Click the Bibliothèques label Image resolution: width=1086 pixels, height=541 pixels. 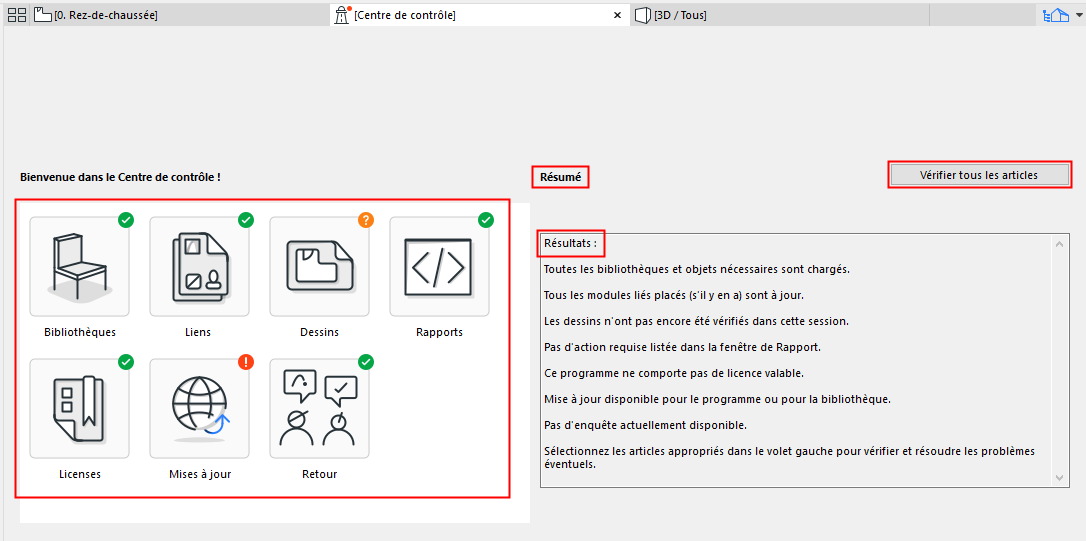[x=80, y=332]
